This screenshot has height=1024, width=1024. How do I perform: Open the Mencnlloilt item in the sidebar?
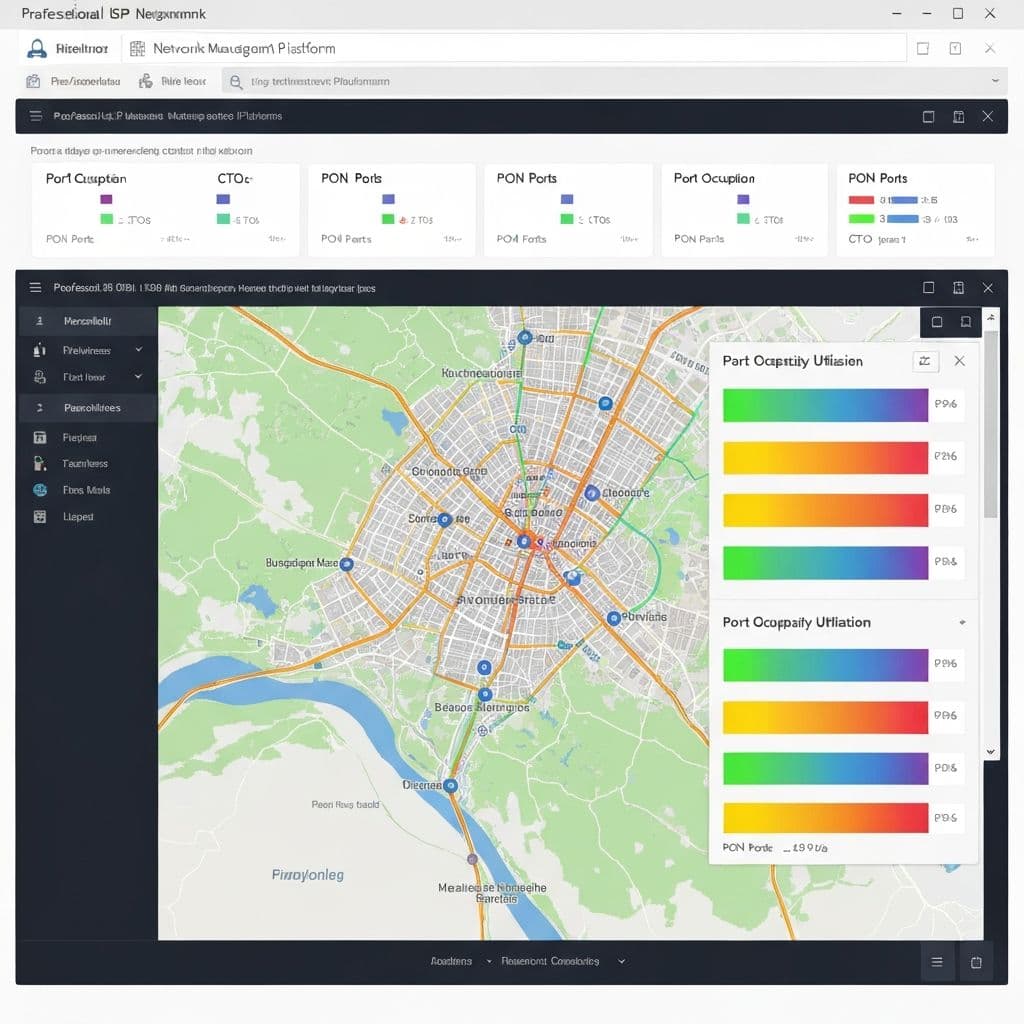tap(87, 321)
